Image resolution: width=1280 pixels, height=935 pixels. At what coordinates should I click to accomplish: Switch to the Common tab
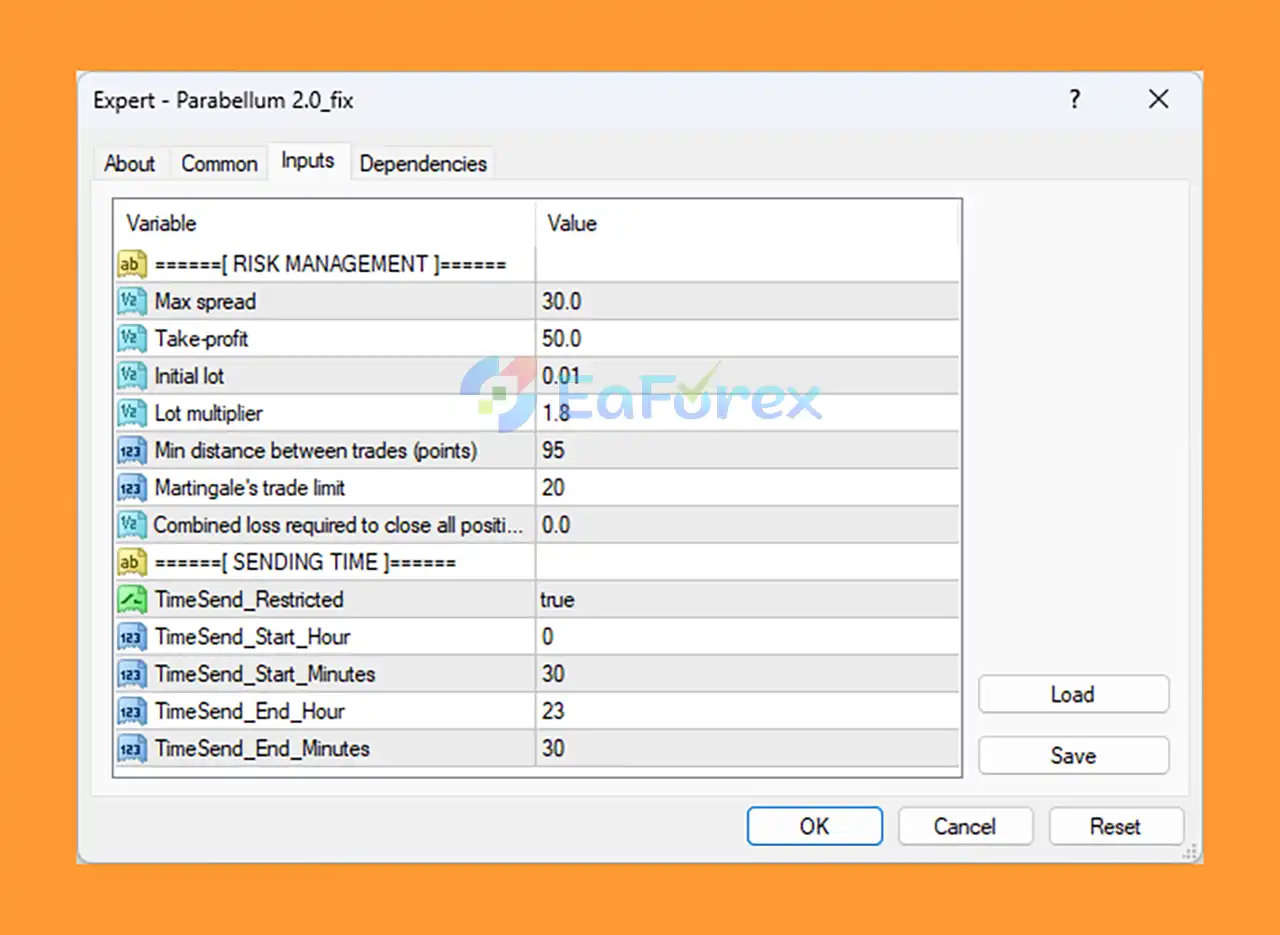[219, 164]
